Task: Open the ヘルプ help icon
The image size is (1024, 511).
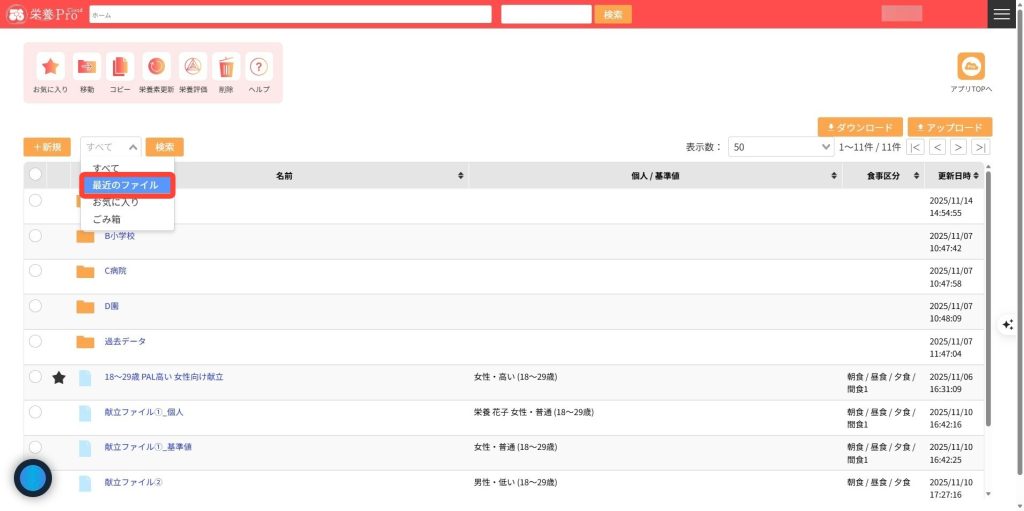Action: point(259,67)
